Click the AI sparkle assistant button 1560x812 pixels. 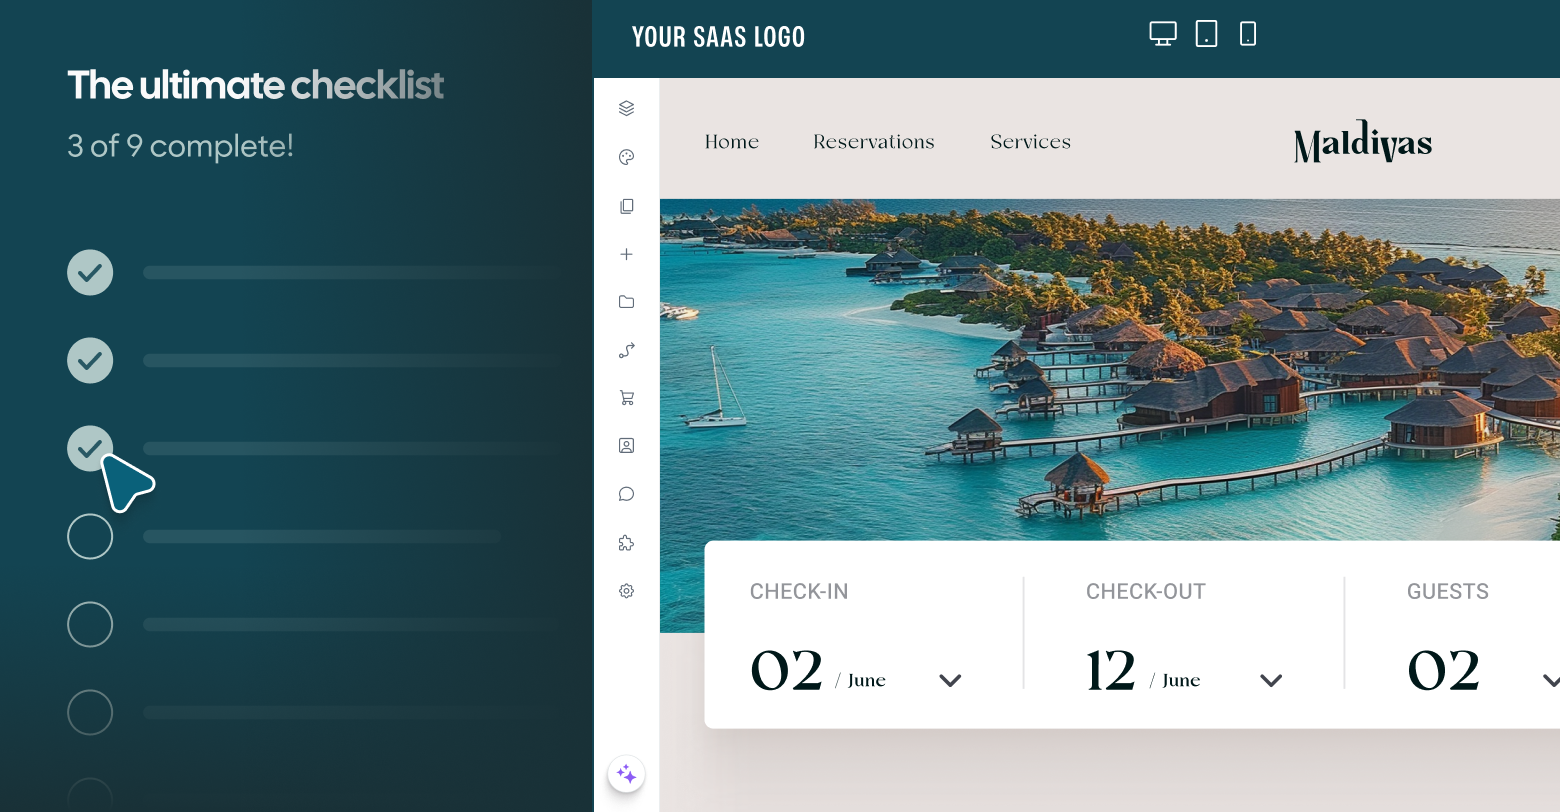(x=626, y=774)
